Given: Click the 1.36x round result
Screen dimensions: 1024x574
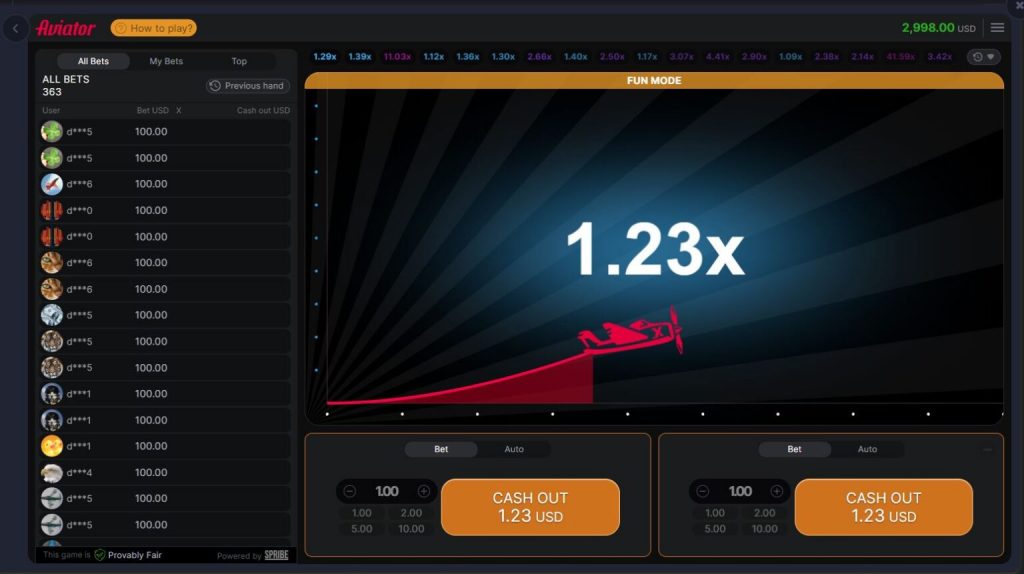Looking at the screenshot, I should click(x=468, y=57).
